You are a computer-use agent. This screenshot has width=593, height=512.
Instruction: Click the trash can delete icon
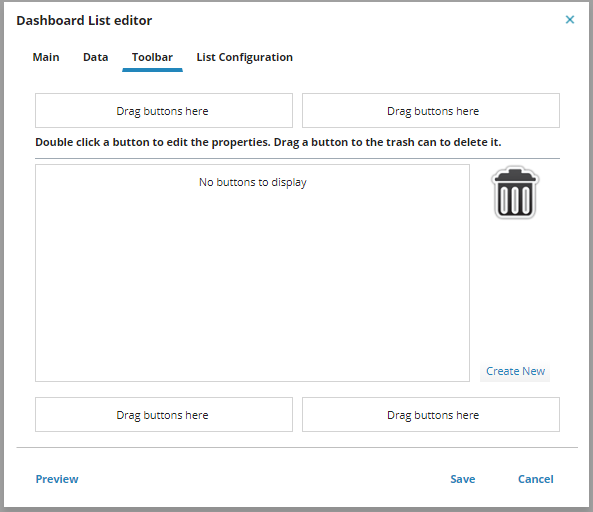tap(515, 192)
